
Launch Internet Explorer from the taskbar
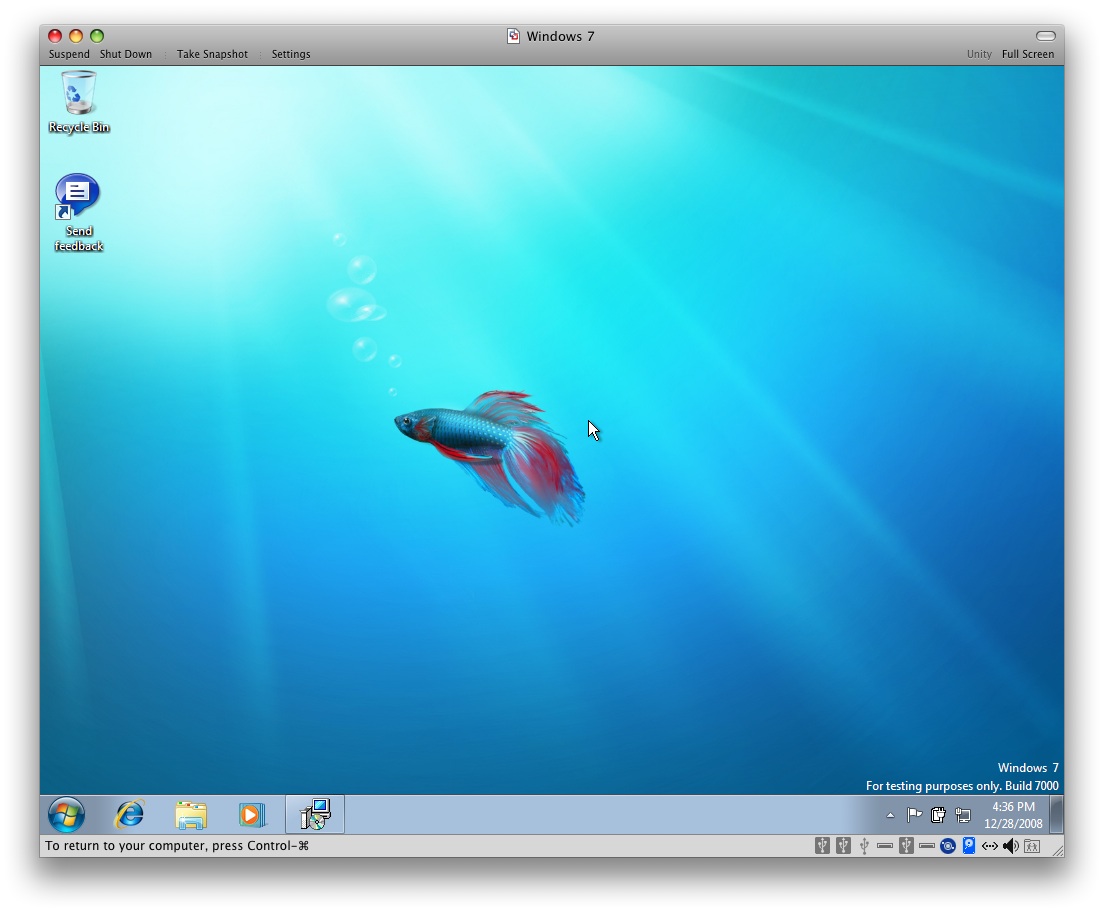pos(130,815)
